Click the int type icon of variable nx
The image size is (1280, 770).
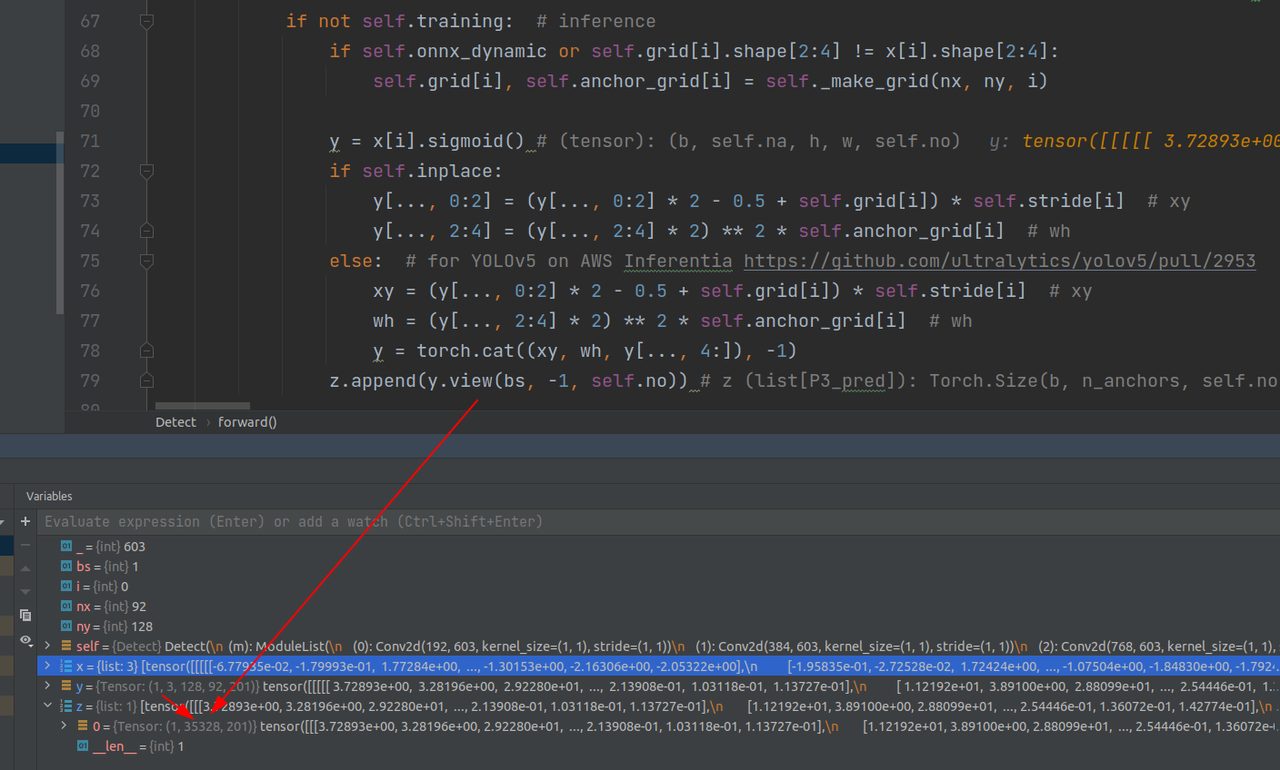(67, 607)
